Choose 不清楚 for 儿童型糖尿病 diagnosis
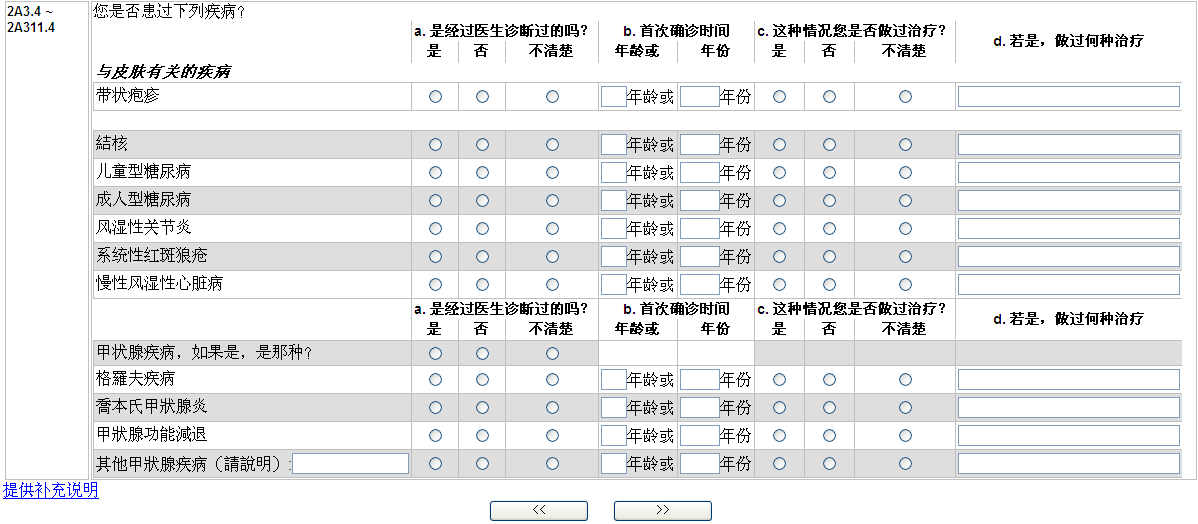Screen dimensions: 1198x524 tap(552, 173)
